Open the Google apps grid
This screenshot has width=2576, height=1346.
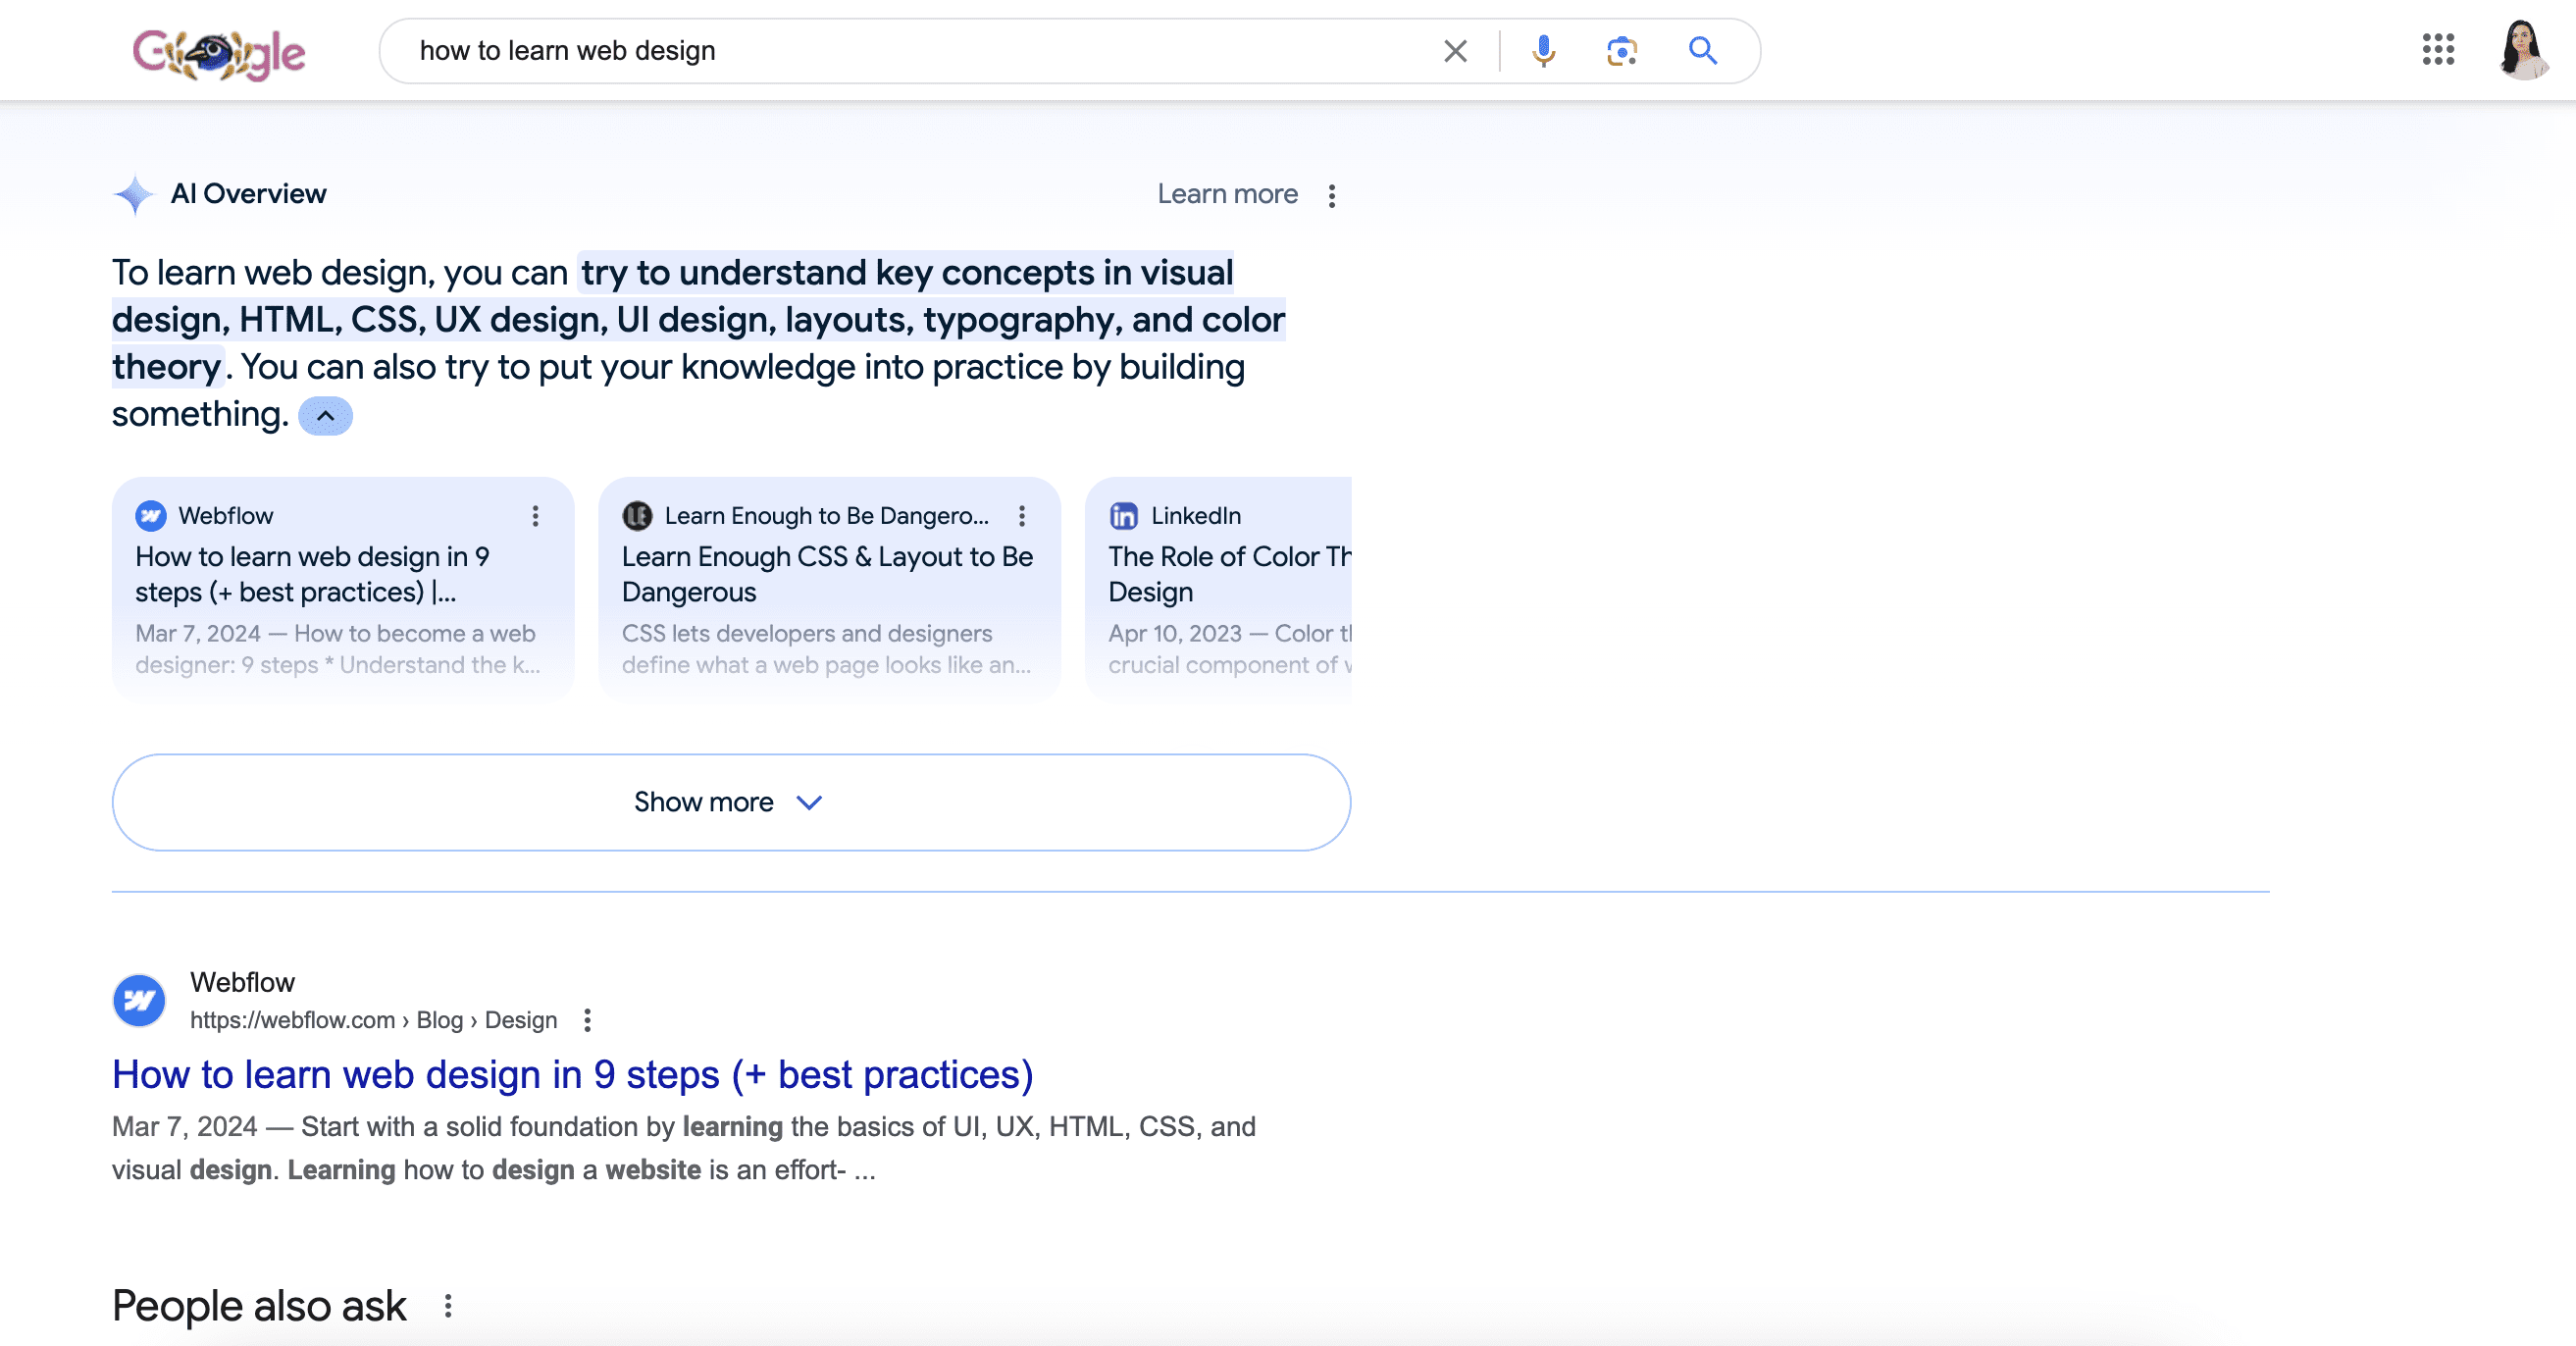(2438, 49)
